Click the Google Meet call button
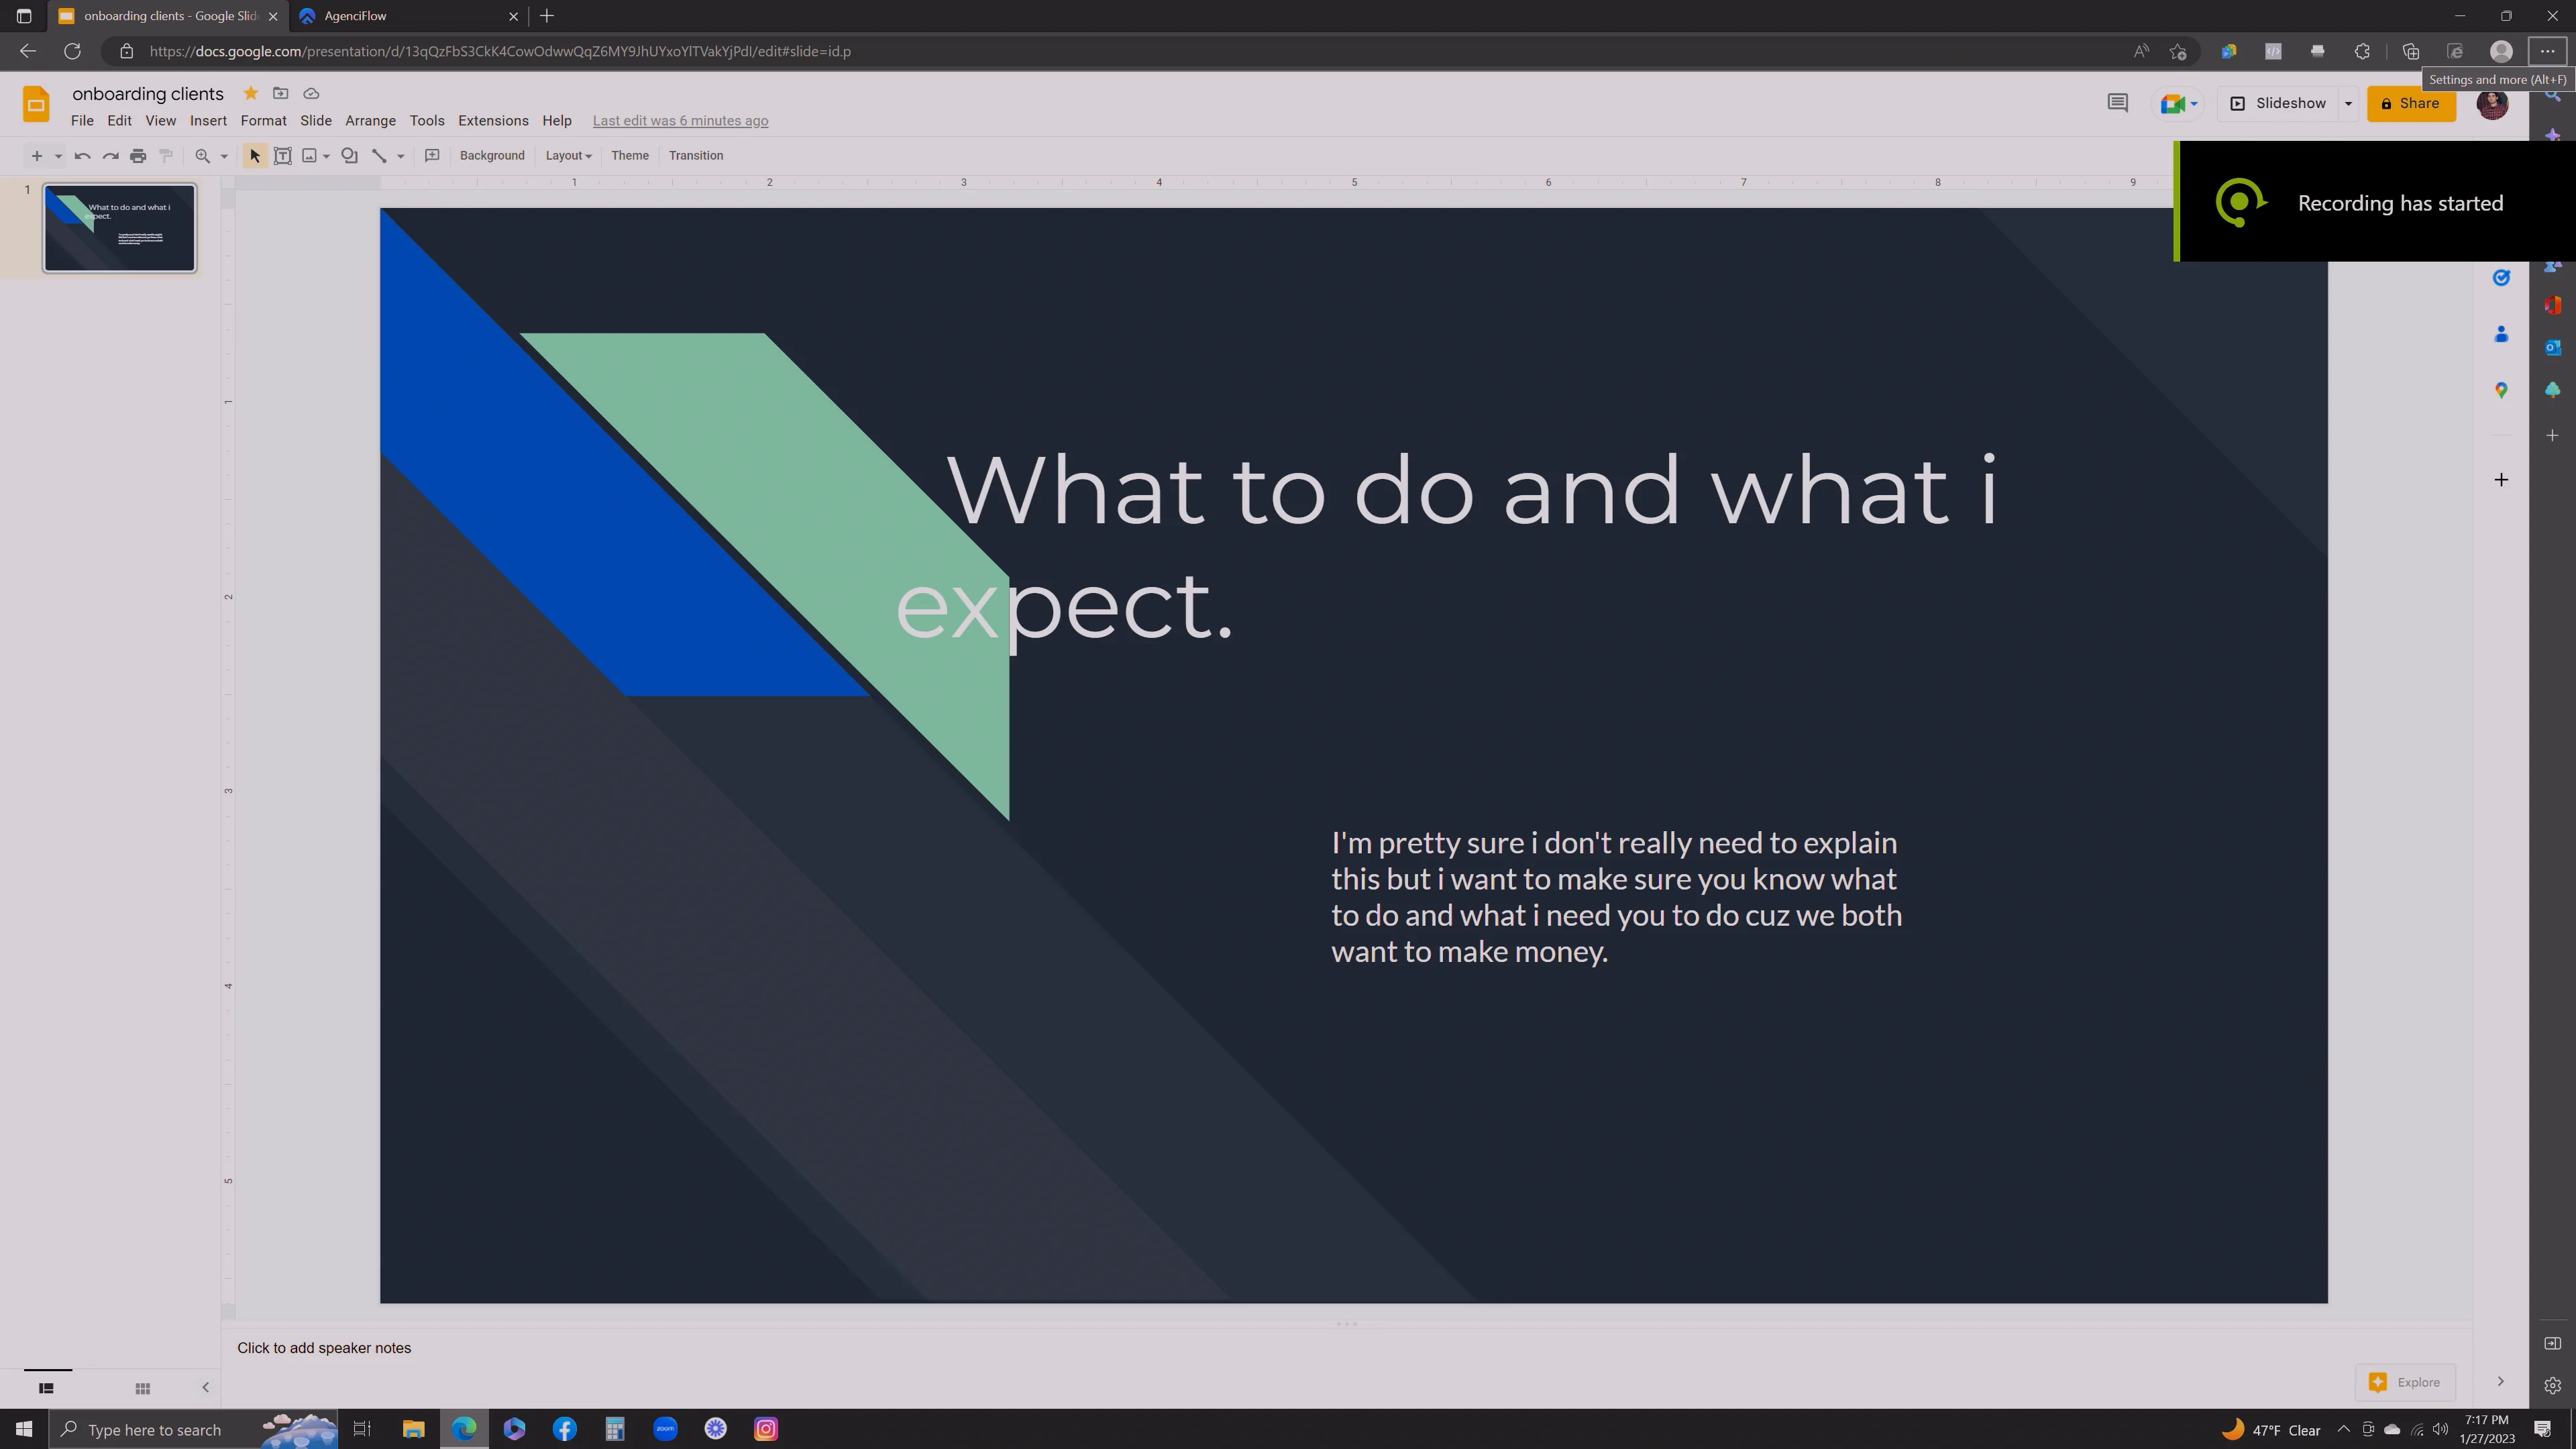 [2178, 103]
